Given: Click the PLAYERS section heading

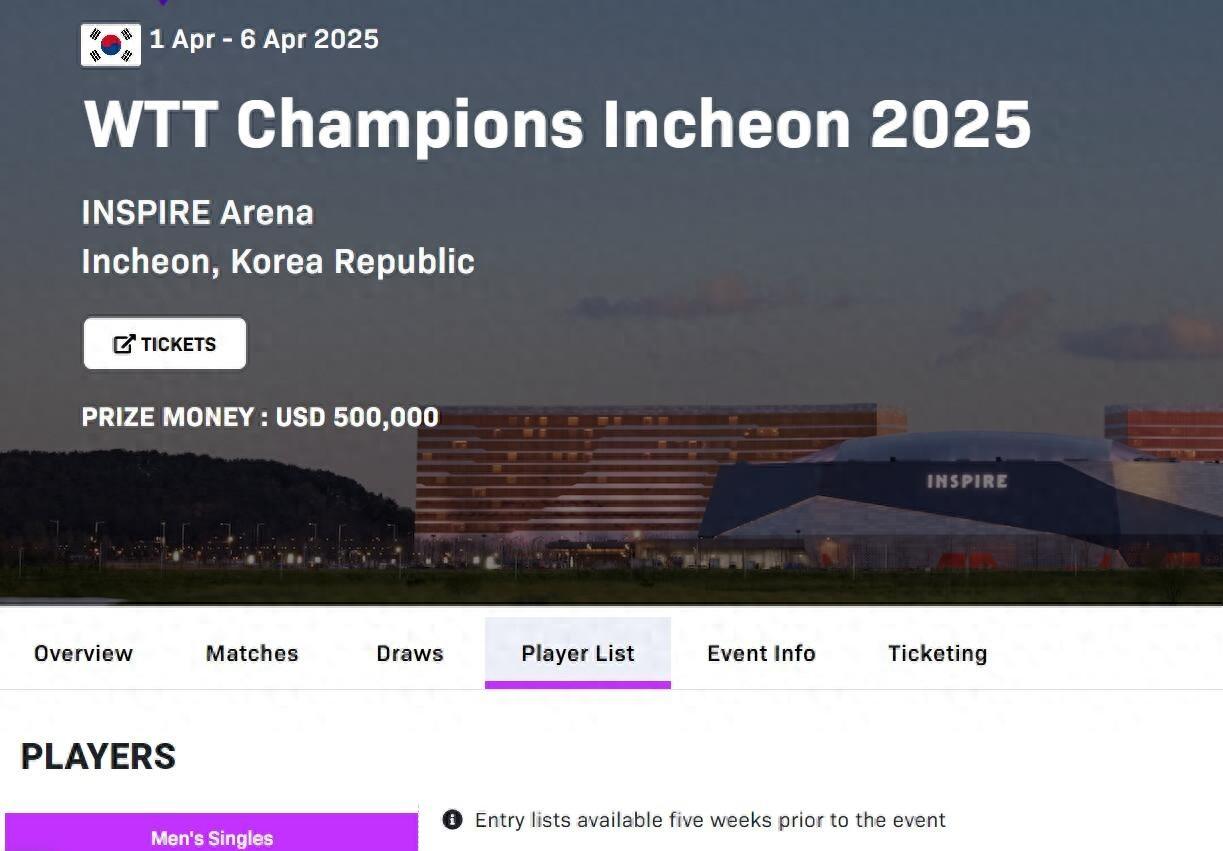Looking at the screenshot, I should tap(98, 756).
